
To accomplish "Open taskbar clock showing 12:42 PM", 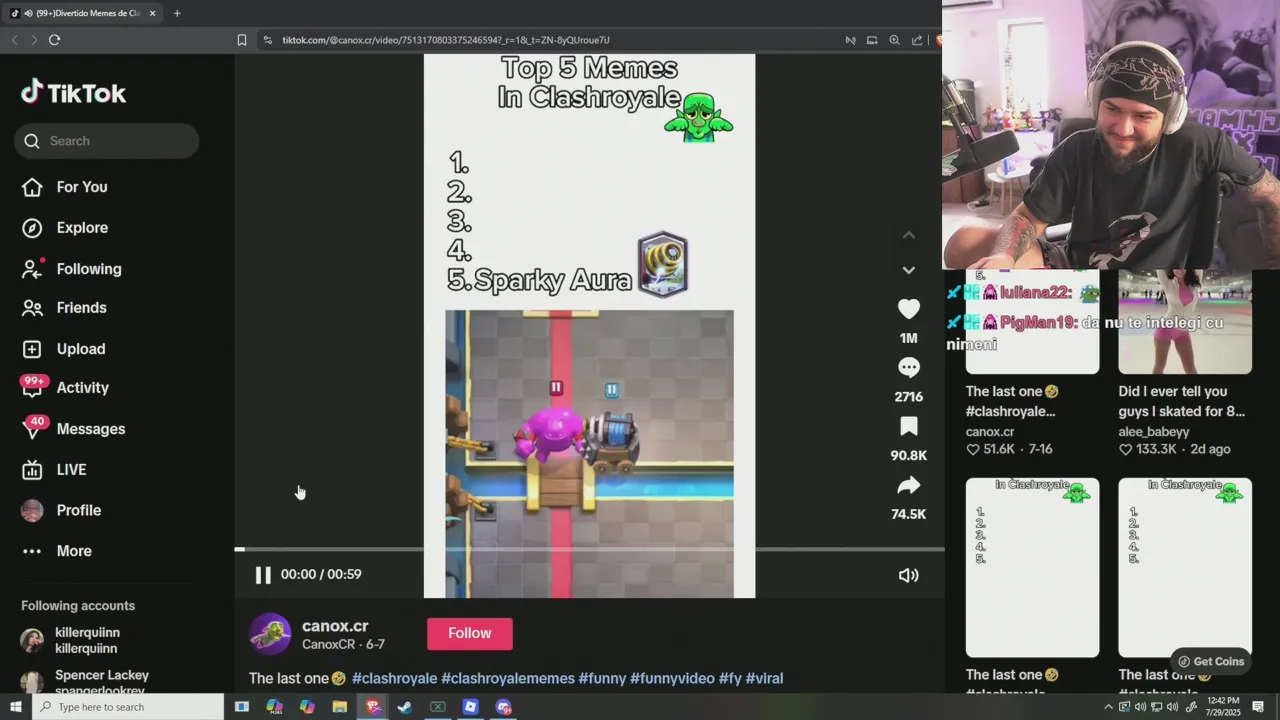I will [1223, 707].
